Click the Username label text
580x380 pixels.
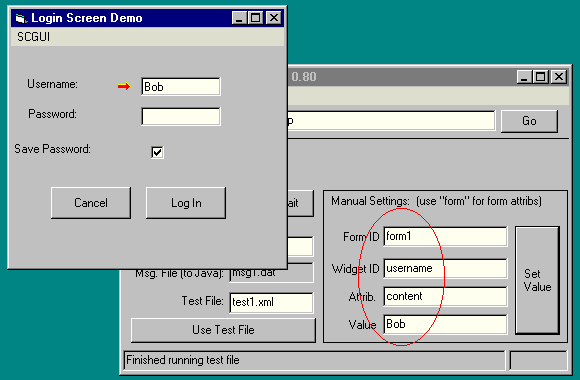(x=52, y=84)
